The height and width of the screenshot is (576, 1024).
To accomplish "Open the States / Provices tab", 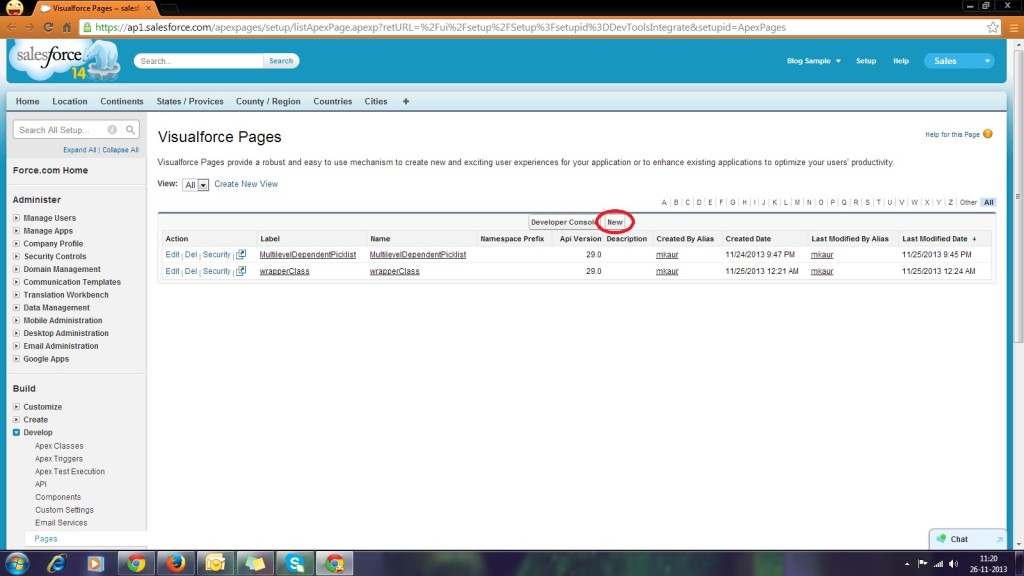I will (x=190, y=101).
